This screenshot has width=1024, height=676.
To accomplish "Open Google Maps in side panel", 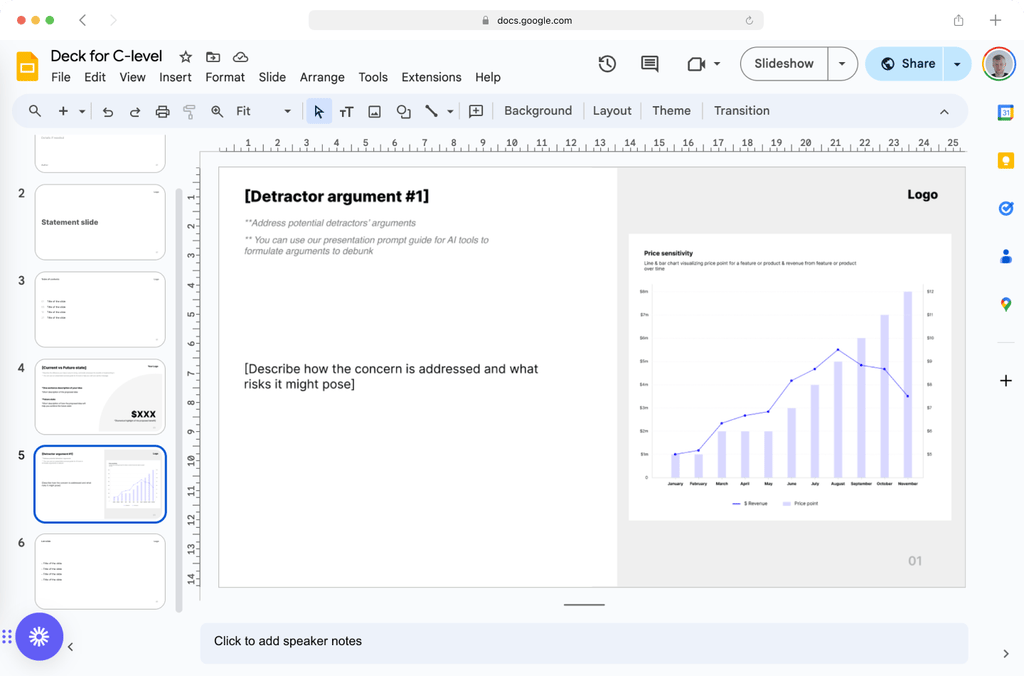I will 1006,304.
